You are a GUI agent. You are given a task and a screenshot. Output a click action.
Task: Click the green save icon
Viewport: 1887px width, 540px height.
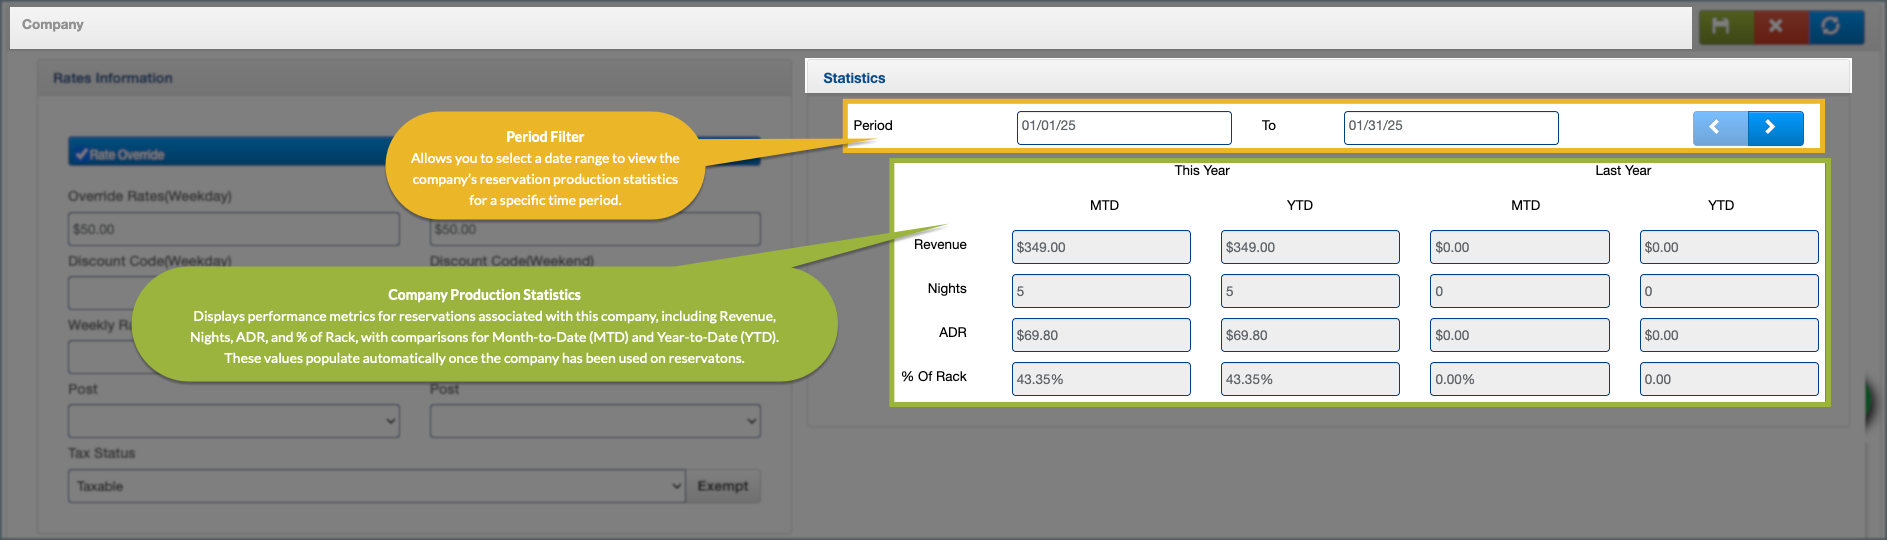click(1720, 26)
